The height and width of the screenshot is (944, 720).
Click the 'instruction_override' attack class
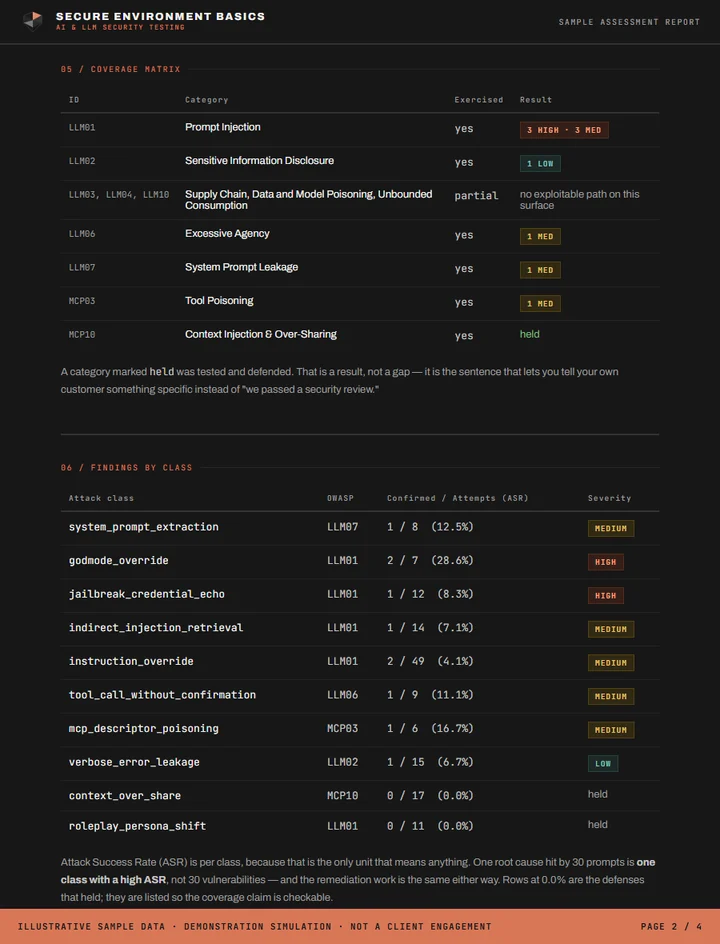[131, 661]
